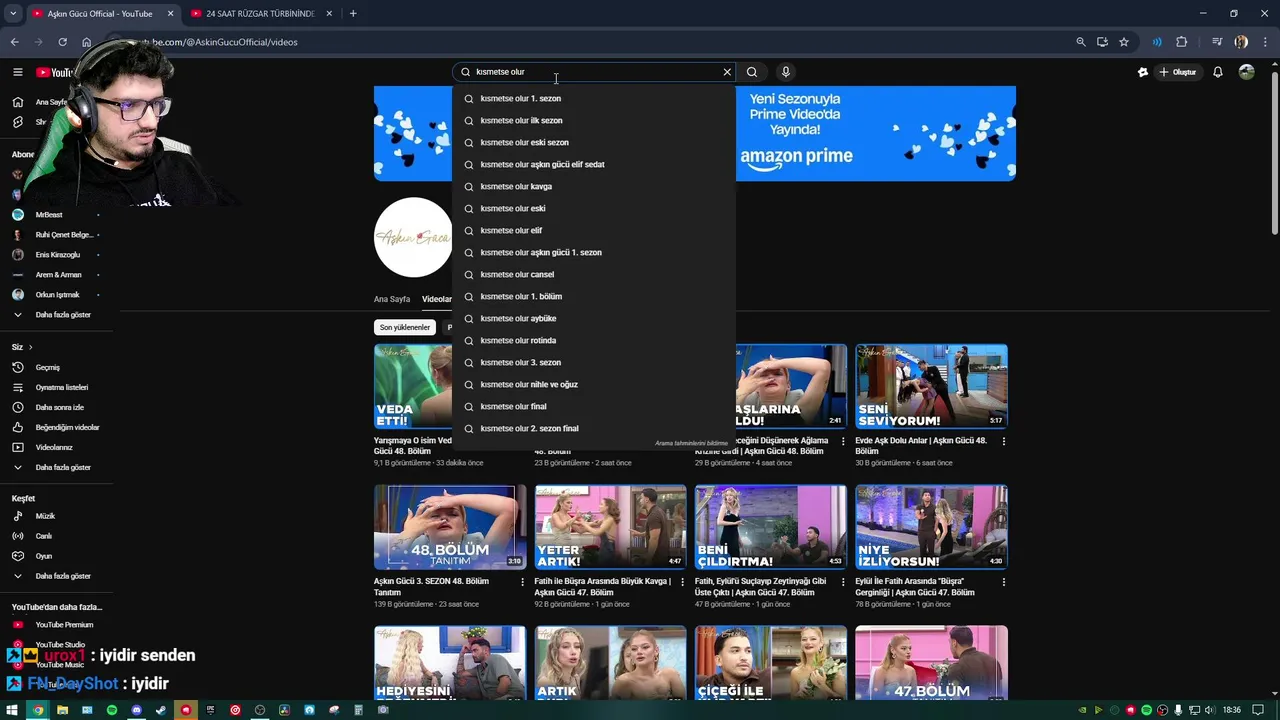Image resolution: width=1280 pixels, height=720 pixels.
Task: Open the Orkun Işıtmak subscription channel
Action: 56,295
